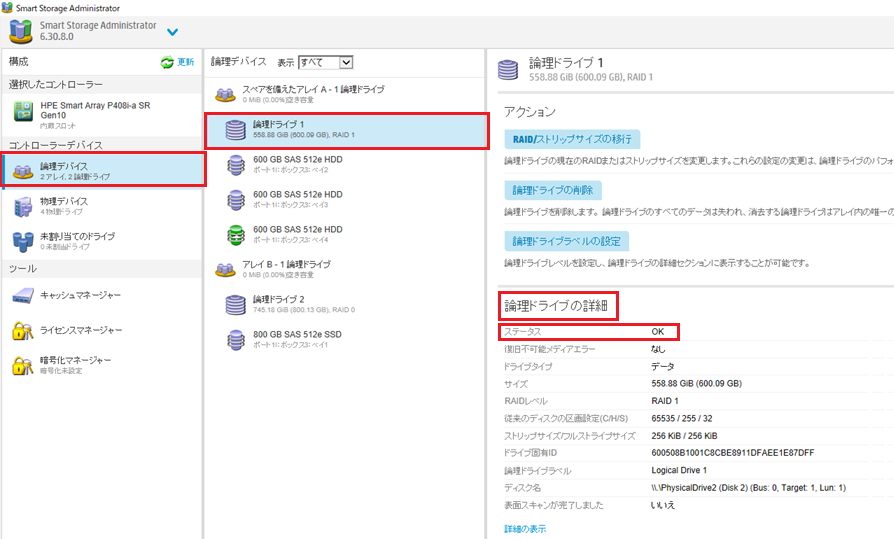Click the 暗号化マネージャー lock icon

click(x=23, y=366)
